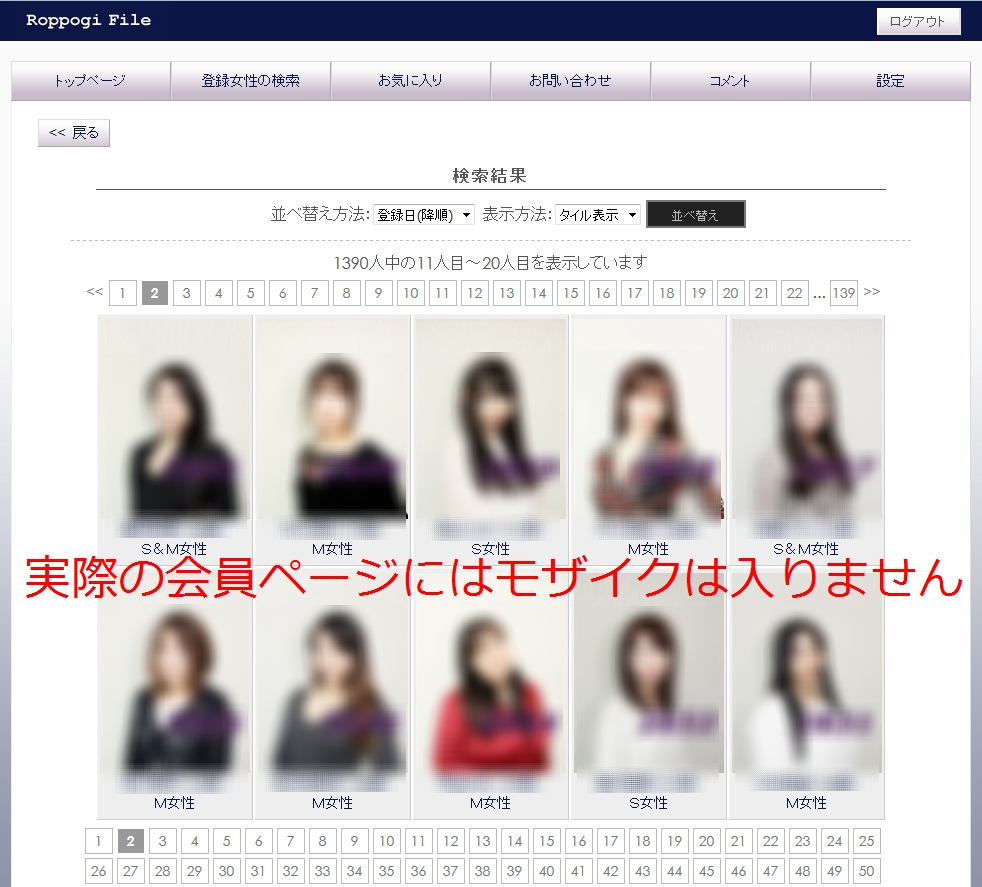Open the 登録日(降順) sort order dropdown
Screen dimensions: 982x887
424,215
